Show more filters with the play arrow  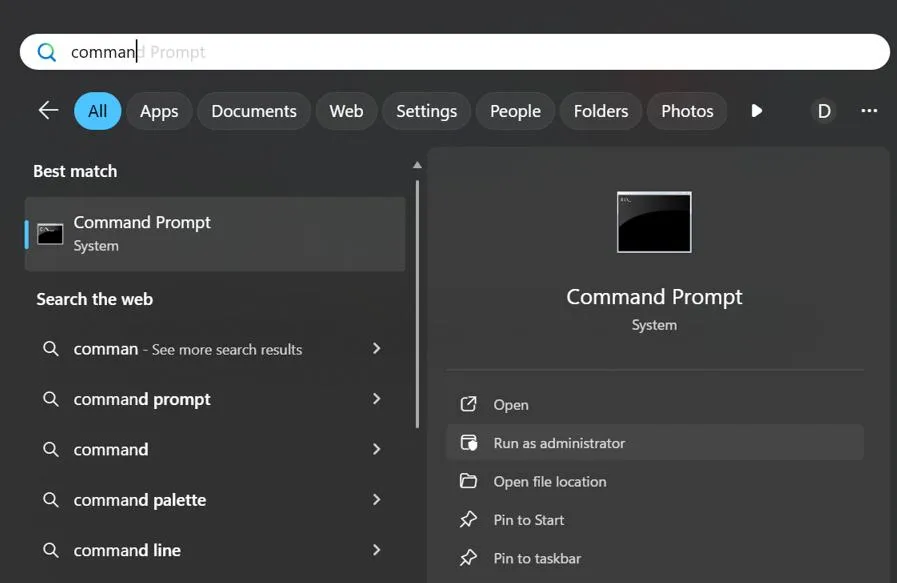tap(756, 110)
